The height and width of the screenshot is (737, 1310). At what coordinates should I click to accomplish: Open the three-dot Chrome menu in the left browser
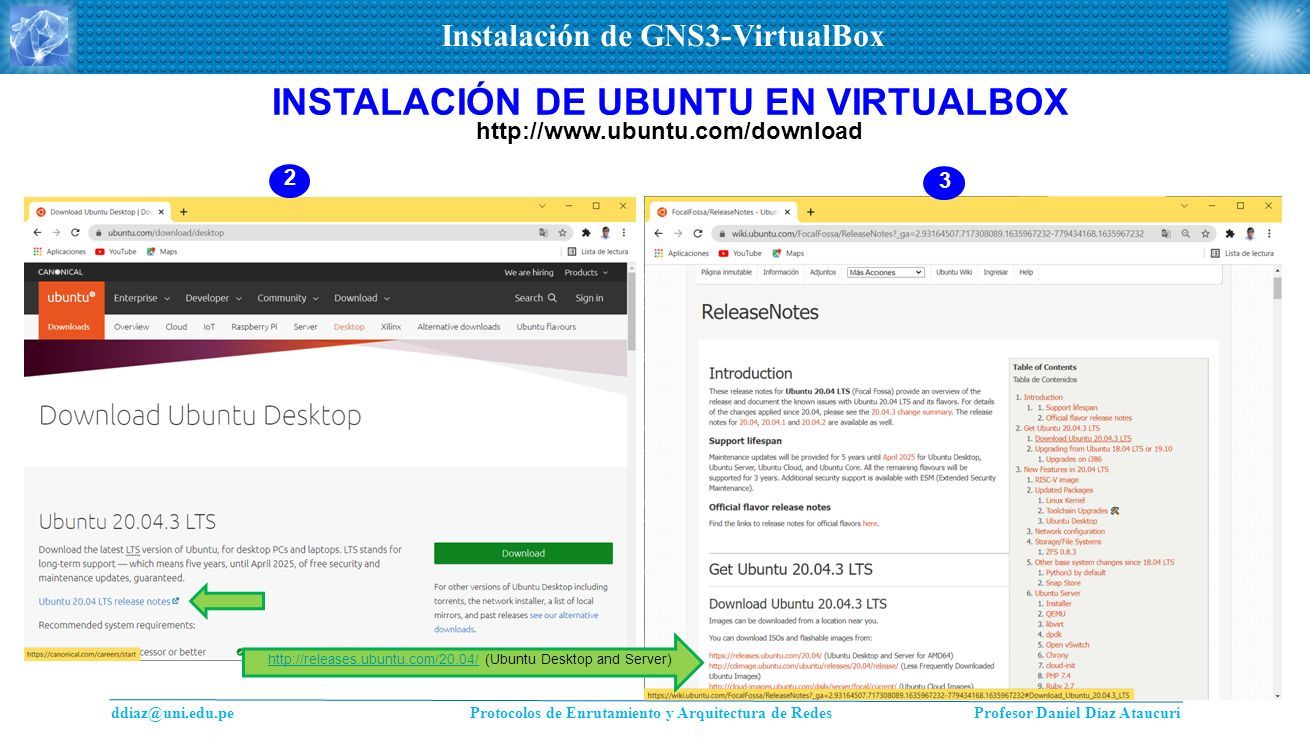pyautogui.click(x=623, y=232)
